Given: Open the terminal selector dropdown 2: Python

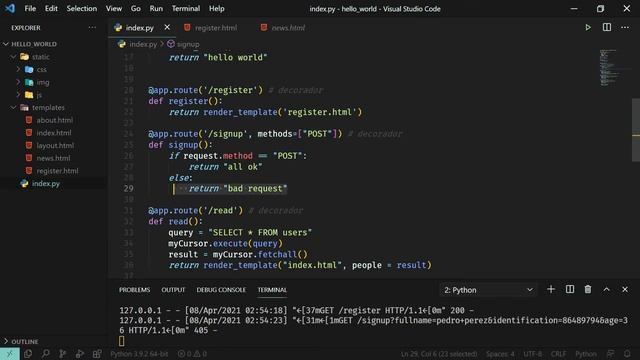Looking at the screenshot, I should [x=488, y=290].
